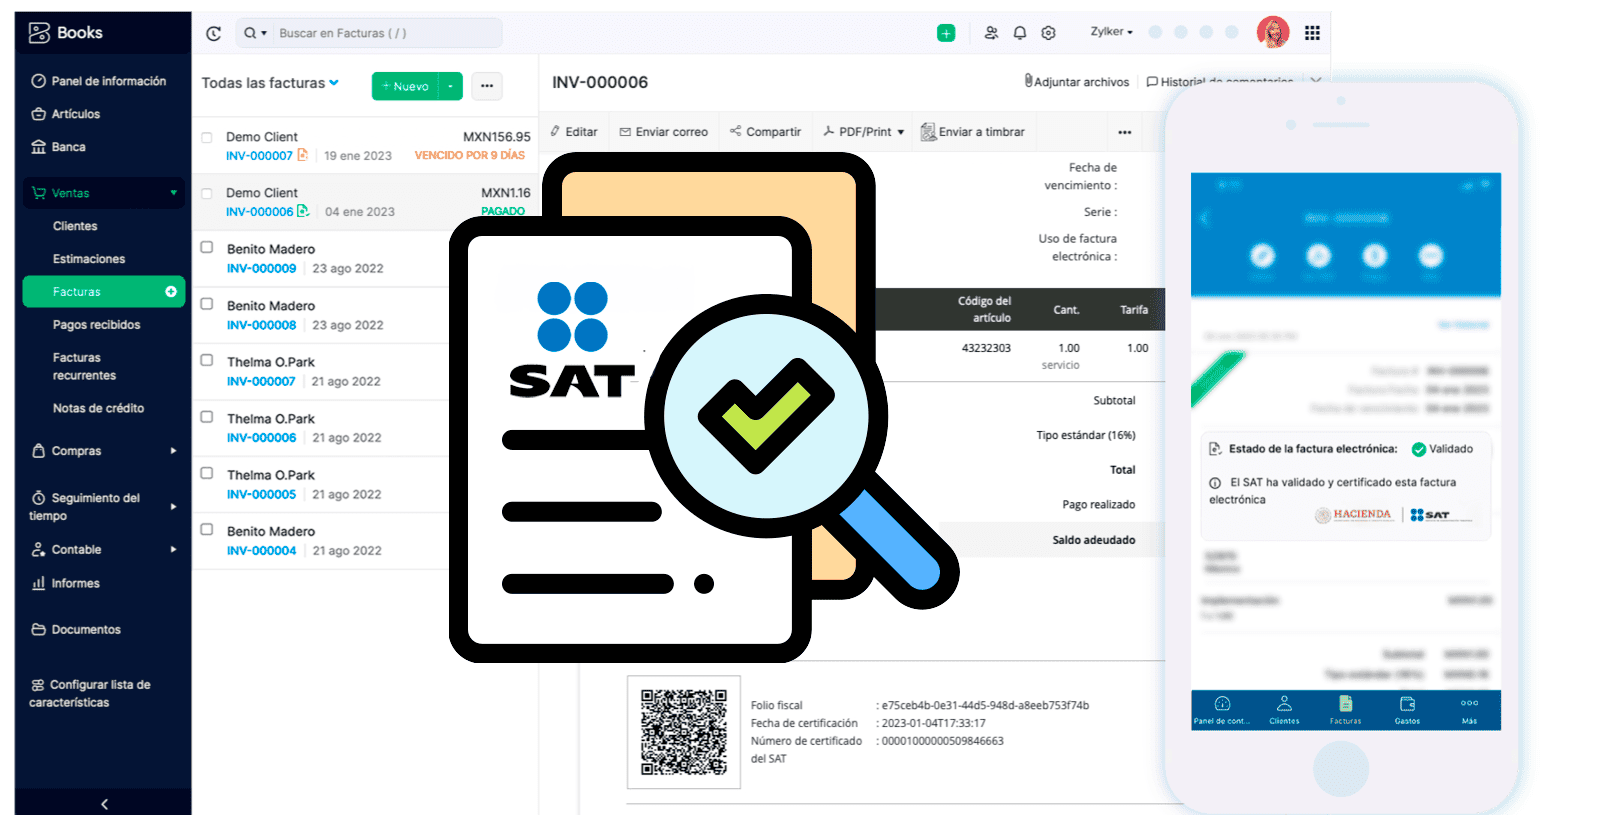Open Zylker organization dropdown
The height and width of the screenshot is (815, 1600).
(x=1112, y=32)
